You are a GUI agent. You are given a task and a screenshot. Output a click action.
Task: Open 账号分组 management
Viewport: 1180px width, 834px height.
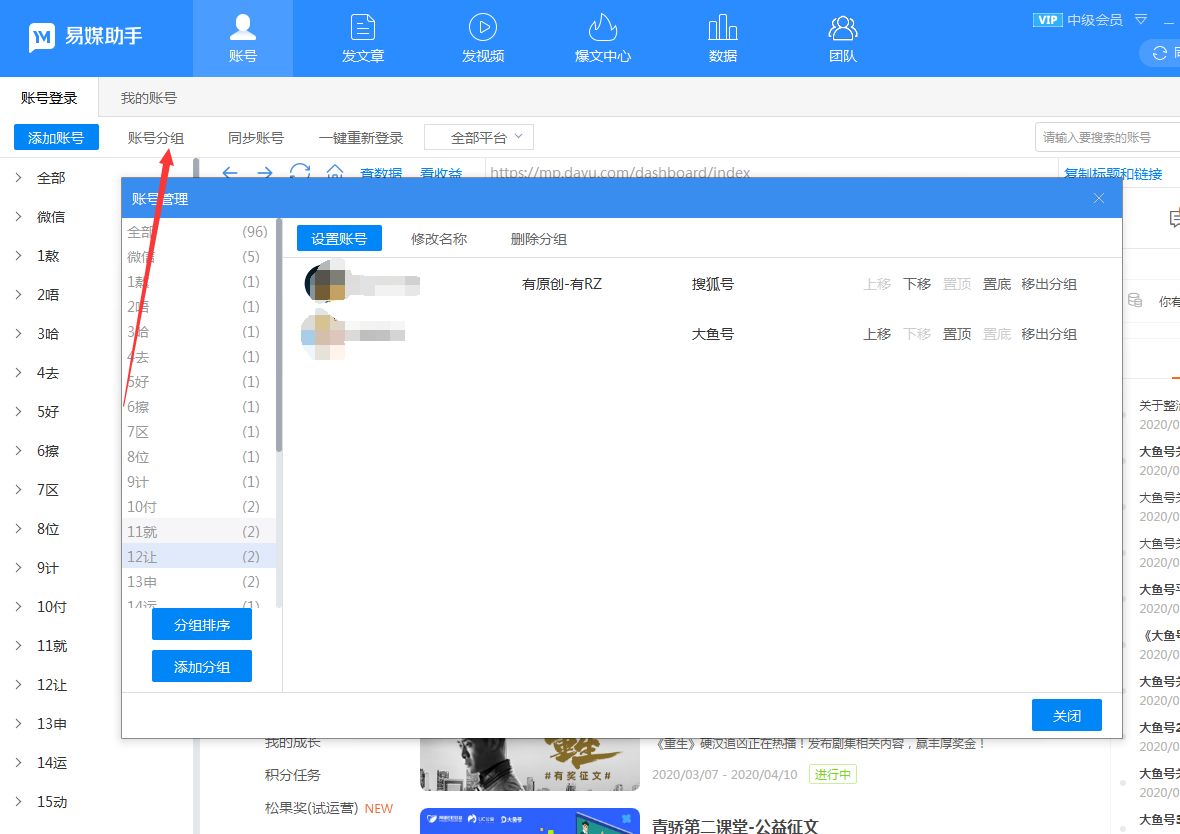(156, 138)
